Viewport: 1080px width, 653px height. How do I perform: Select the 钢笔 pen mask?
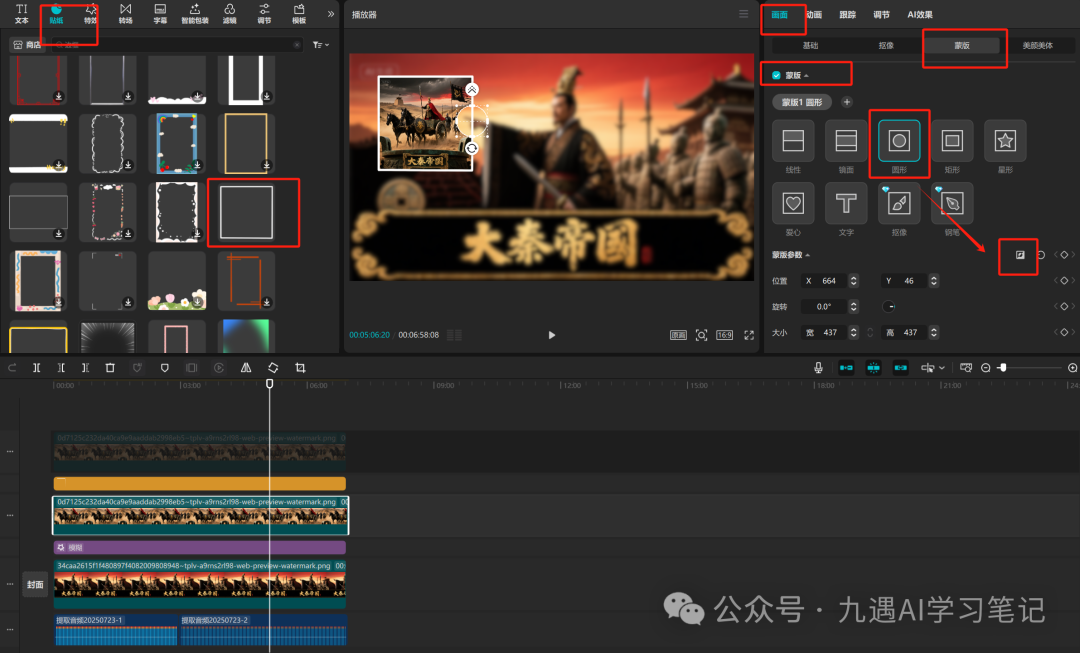(952, 203)
